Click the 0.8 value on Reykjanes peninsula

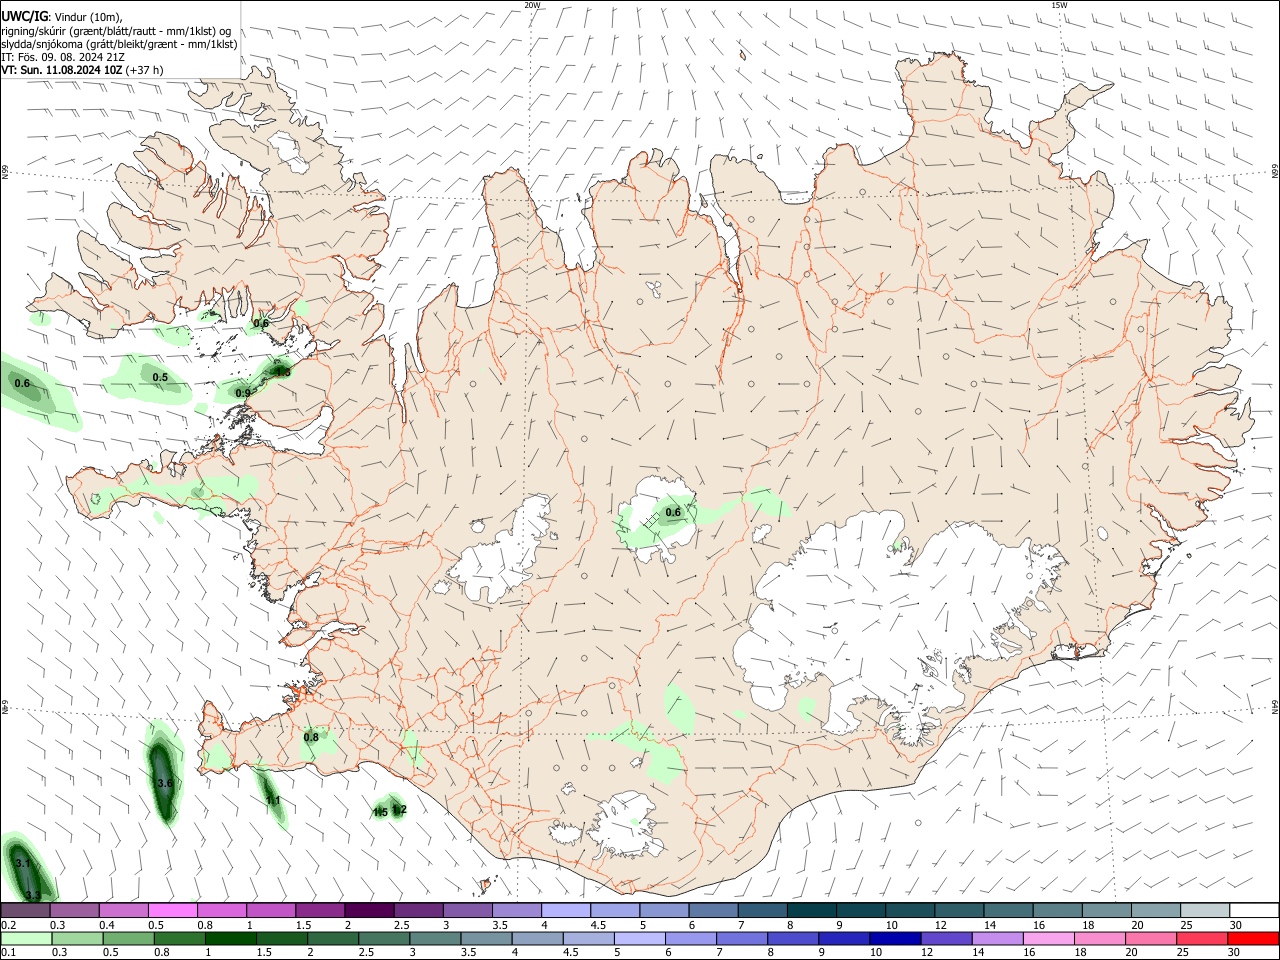click(x=311, y=737)
